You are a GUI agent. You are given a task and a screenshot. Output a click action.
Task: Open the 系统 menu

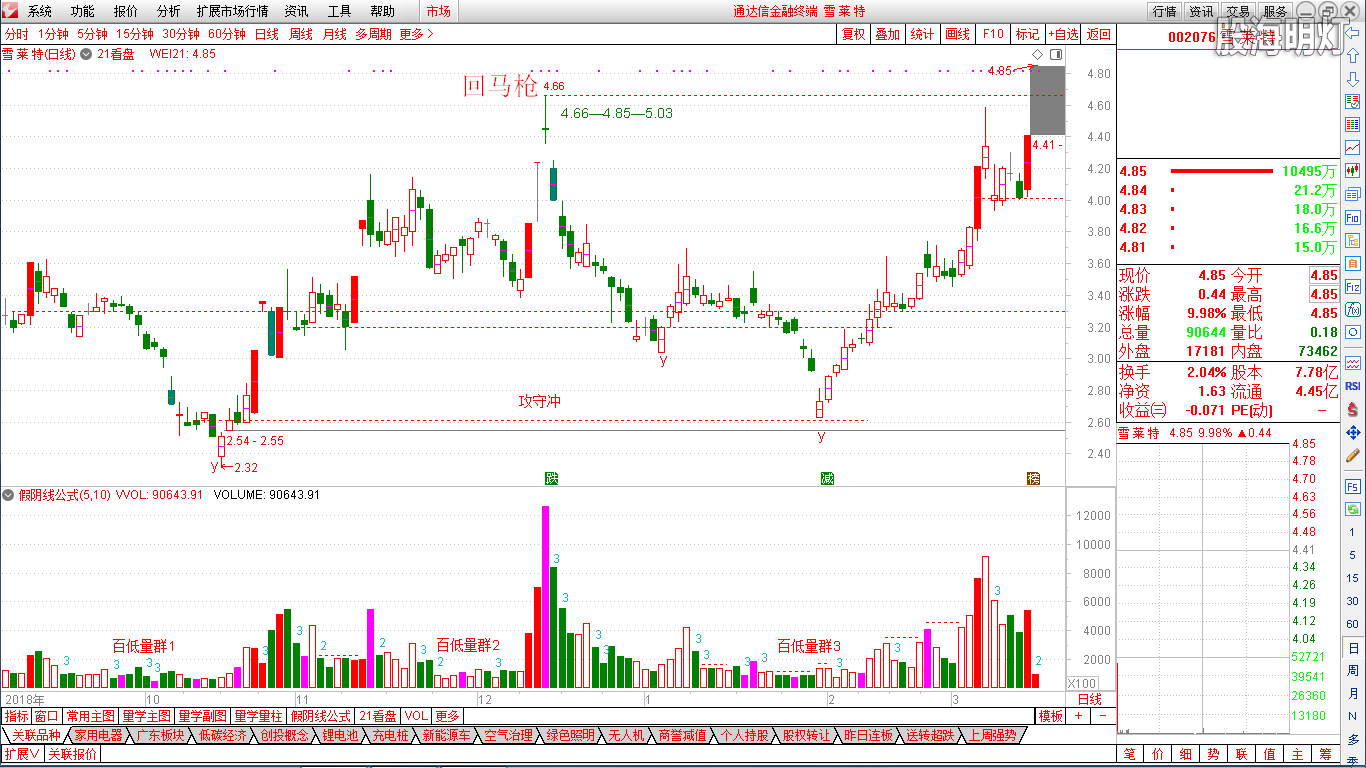click(x=40, y=11)
